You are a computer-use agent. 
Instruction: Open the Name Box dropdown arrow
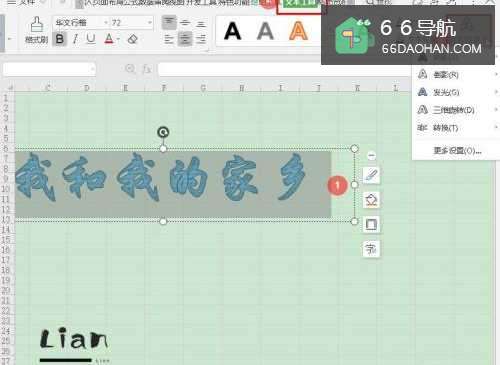pyautogui.click(x=92, y=69)
